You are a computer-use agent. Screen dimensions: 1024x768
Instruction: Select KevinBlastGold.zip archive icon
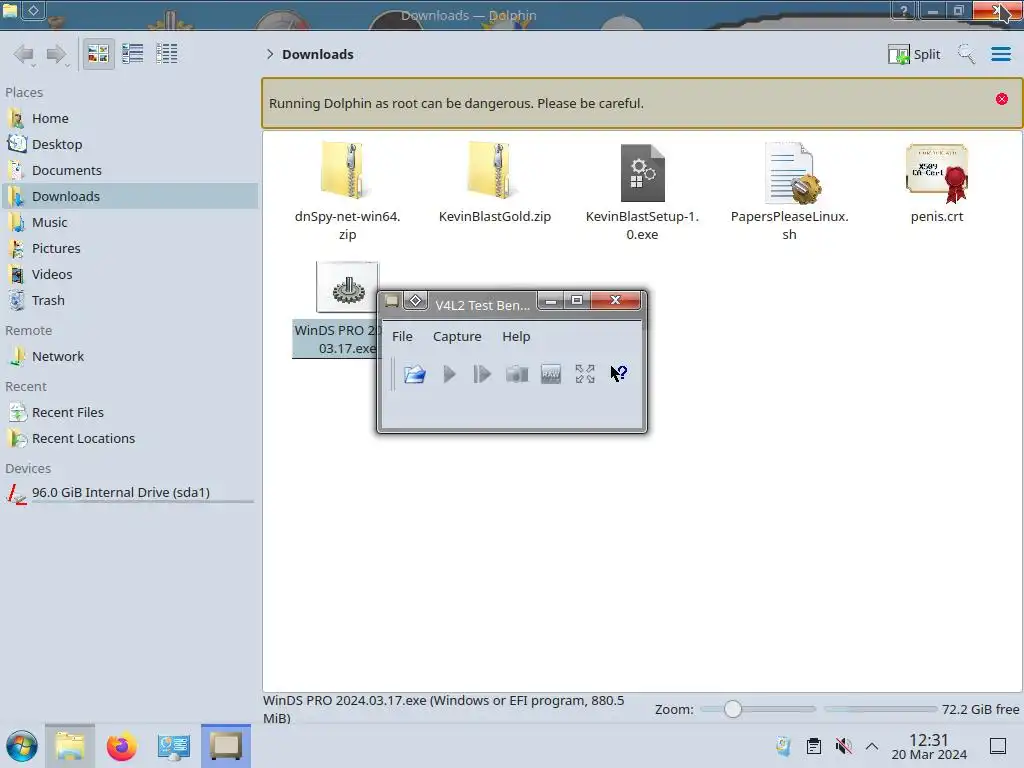click(x=494, y=171)
